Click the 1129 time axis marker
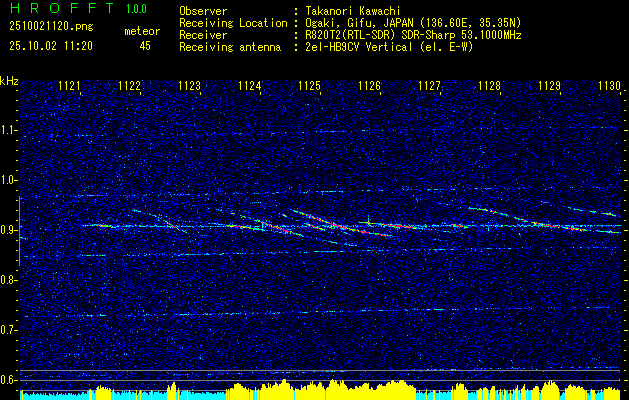Image resolution: width=629 pixels, height=400 pixels. click(x=549, y=85)
